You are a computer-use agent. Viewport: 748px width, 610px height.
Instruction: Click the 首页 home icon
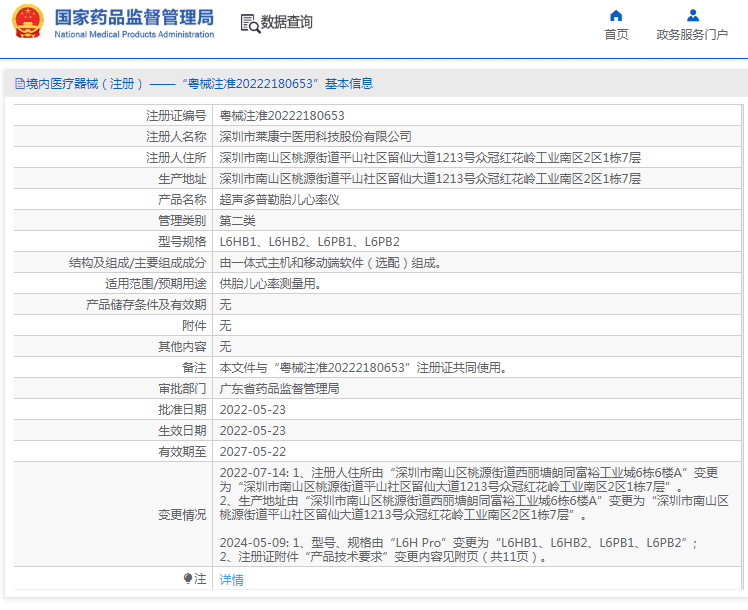pos(616,16)
